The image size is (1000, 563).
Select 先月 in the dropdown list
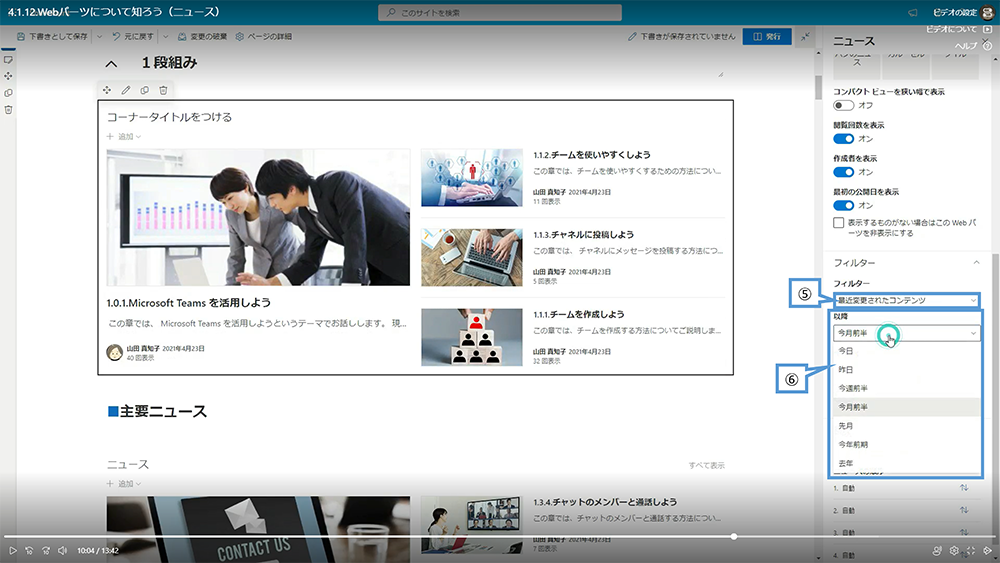pyautogui.click(x=906, y=426)
